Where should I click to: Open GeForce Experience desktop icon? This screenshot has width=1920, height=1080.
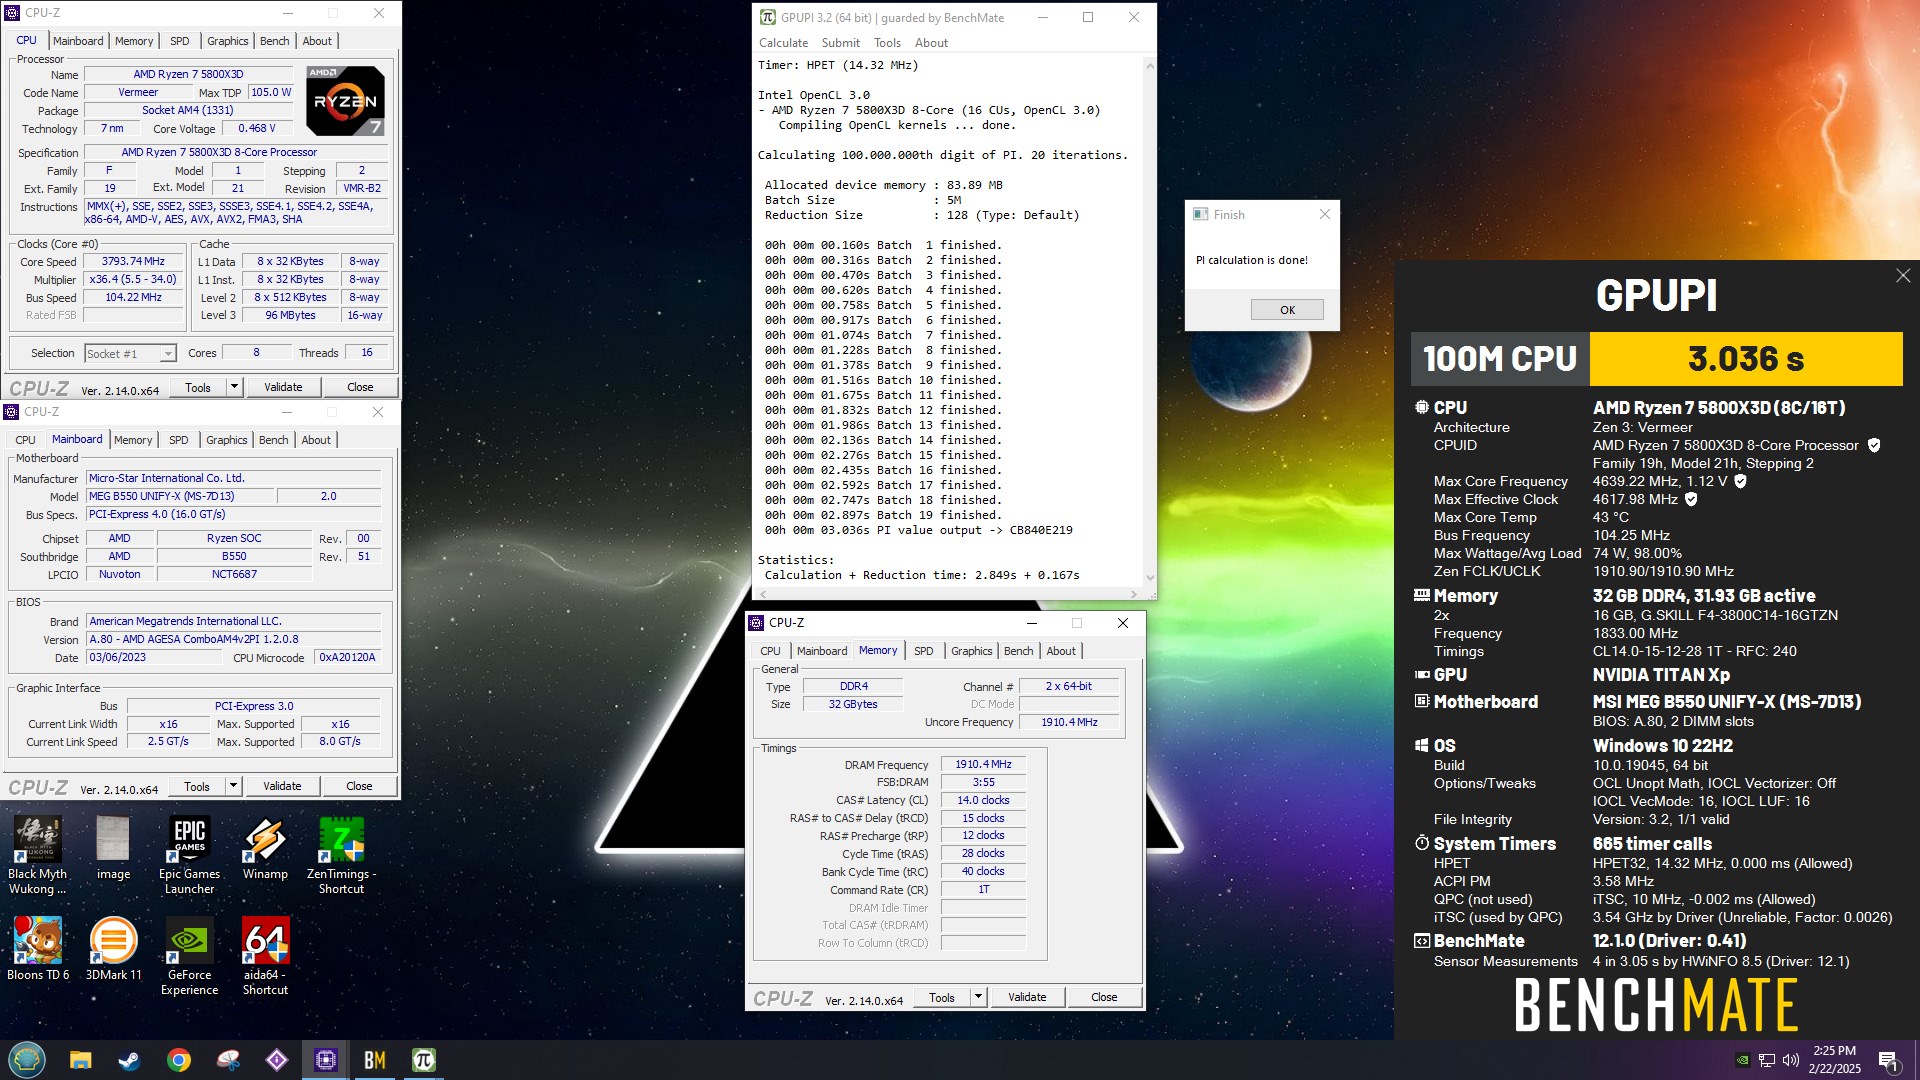coord(189,956)
